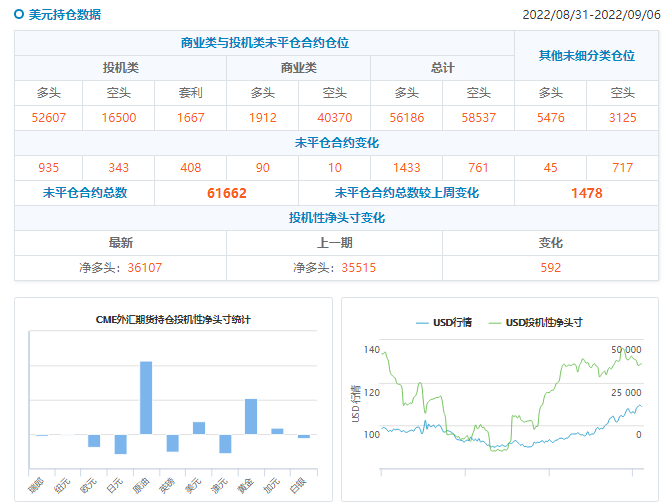
Task: Click the tall 原油 bar in chart
Action: pyautogui.click(x=146, y=397)
